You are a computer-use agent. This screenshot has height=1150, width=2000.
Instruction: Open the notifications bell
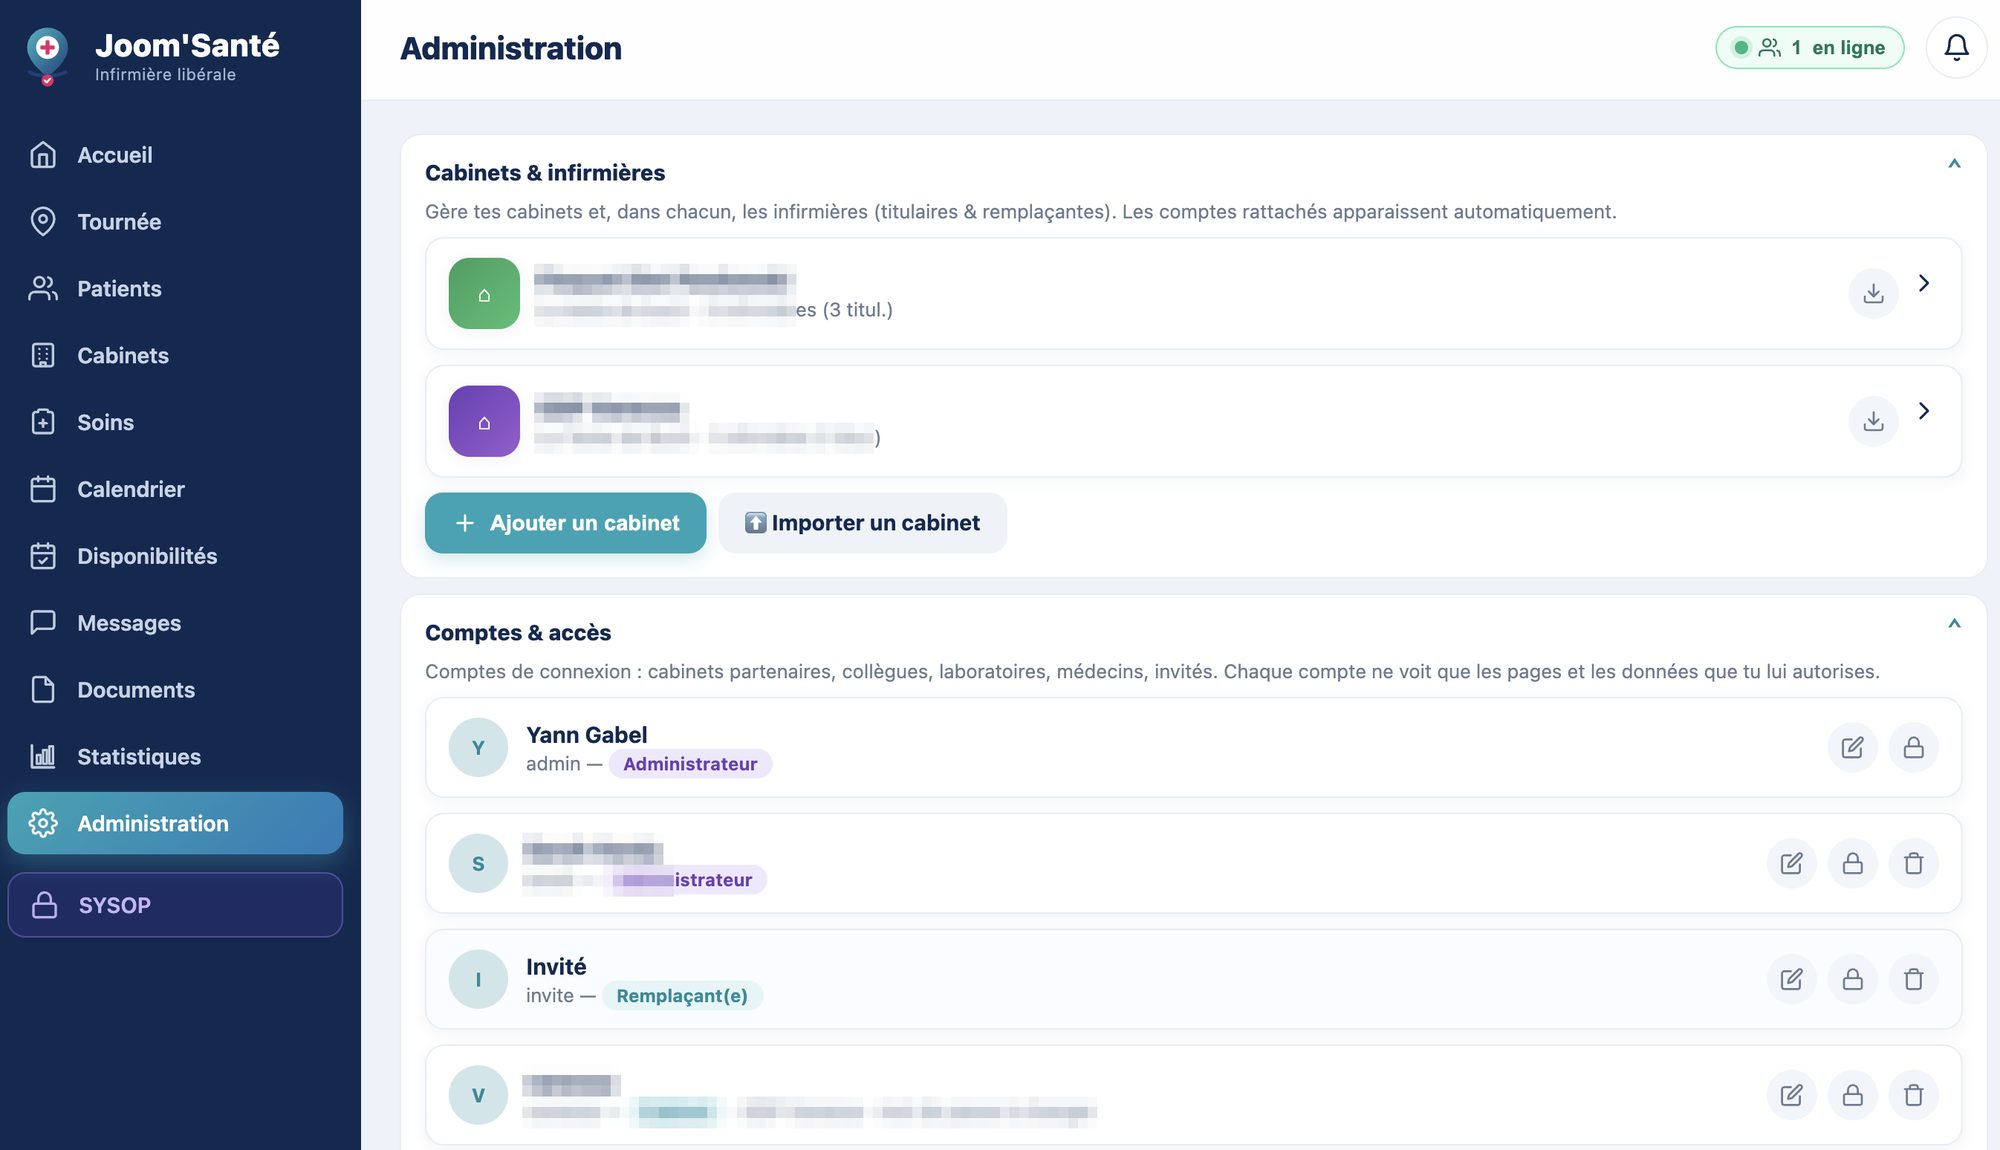click(x=1956, y=47)
